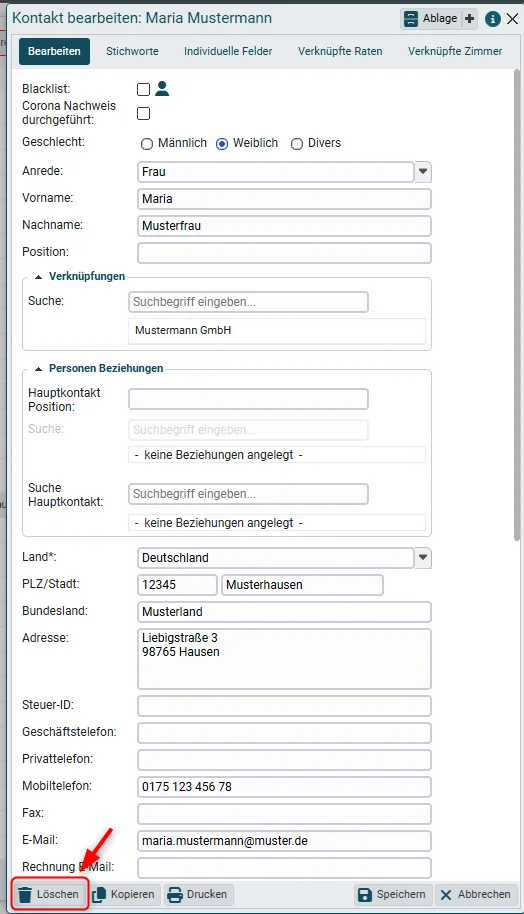Enable the Blacklist checkbox
Screen dimensions: 524x914
(x=143, y=89)
